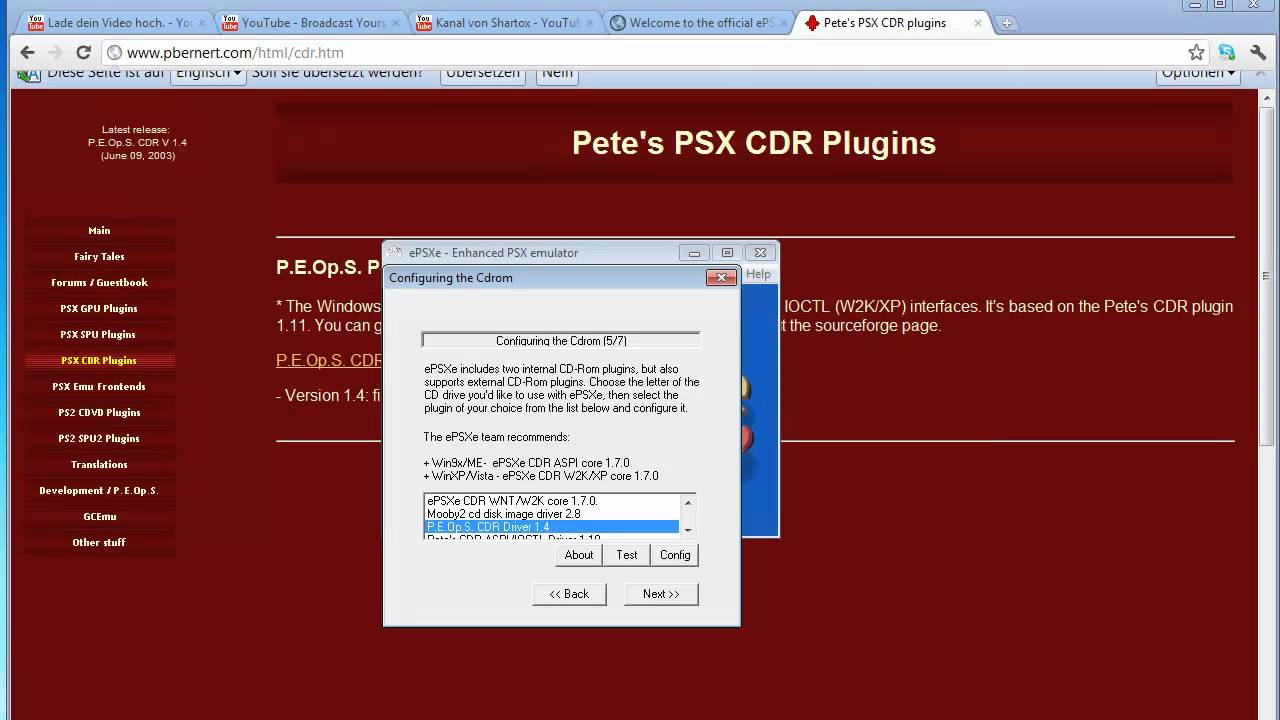
Task: Open 'GCEmu' sidebar link
Action: click(99, 517)
